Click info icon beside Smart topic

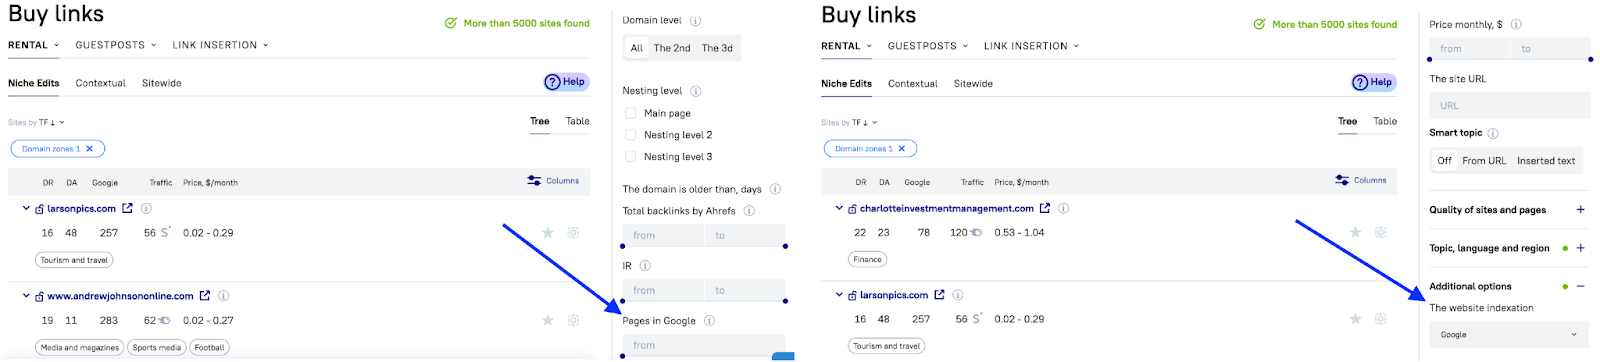click(x=1494, y=133)
